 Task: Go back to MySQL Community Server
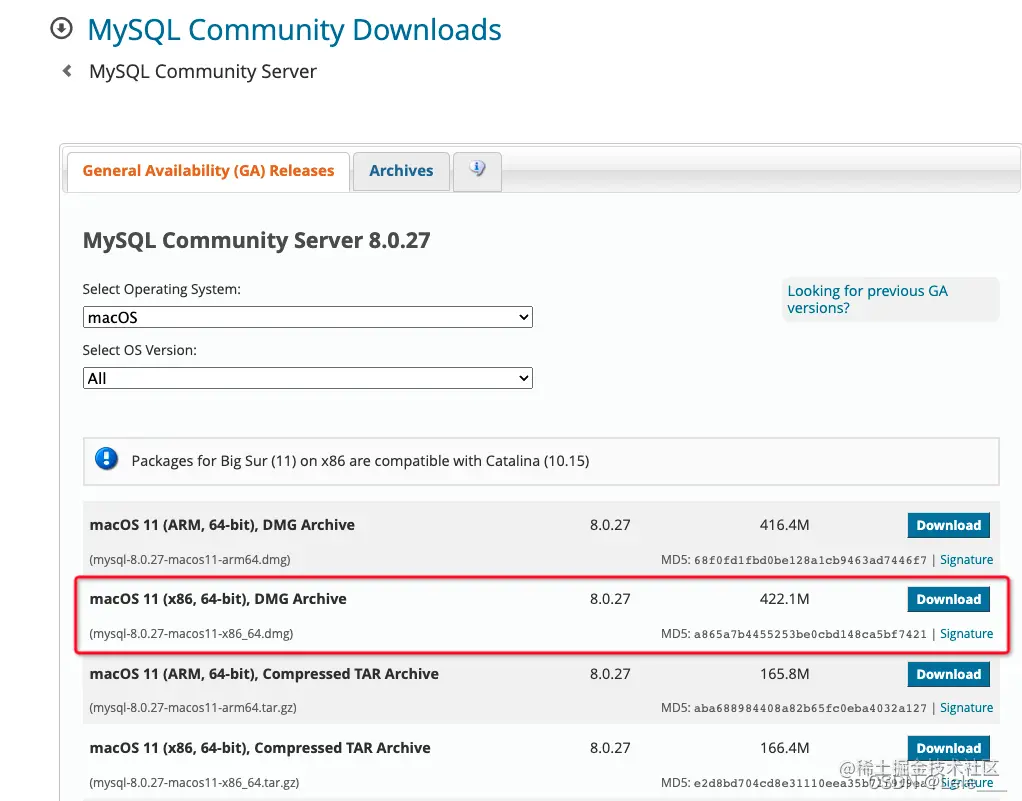point(203,71)
